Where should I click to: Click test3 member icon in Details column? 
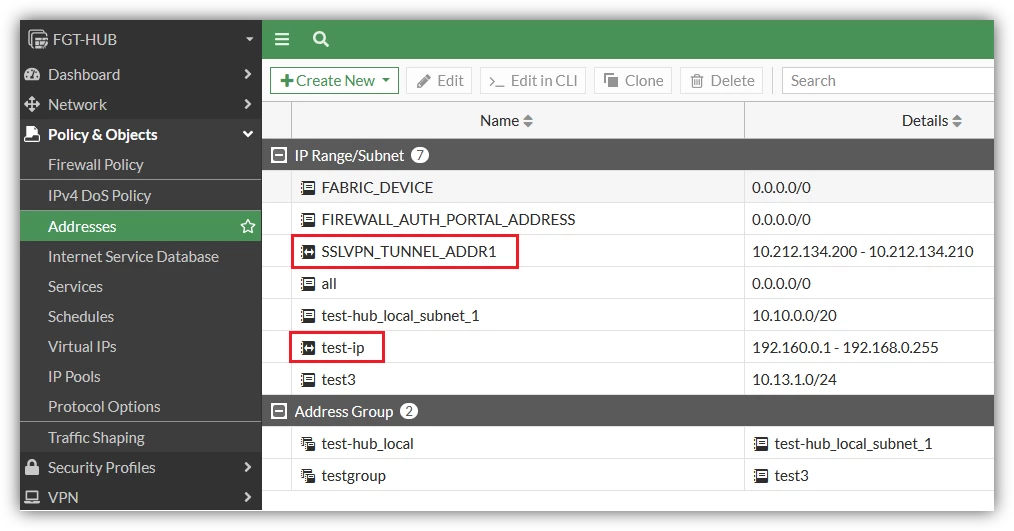761,476
